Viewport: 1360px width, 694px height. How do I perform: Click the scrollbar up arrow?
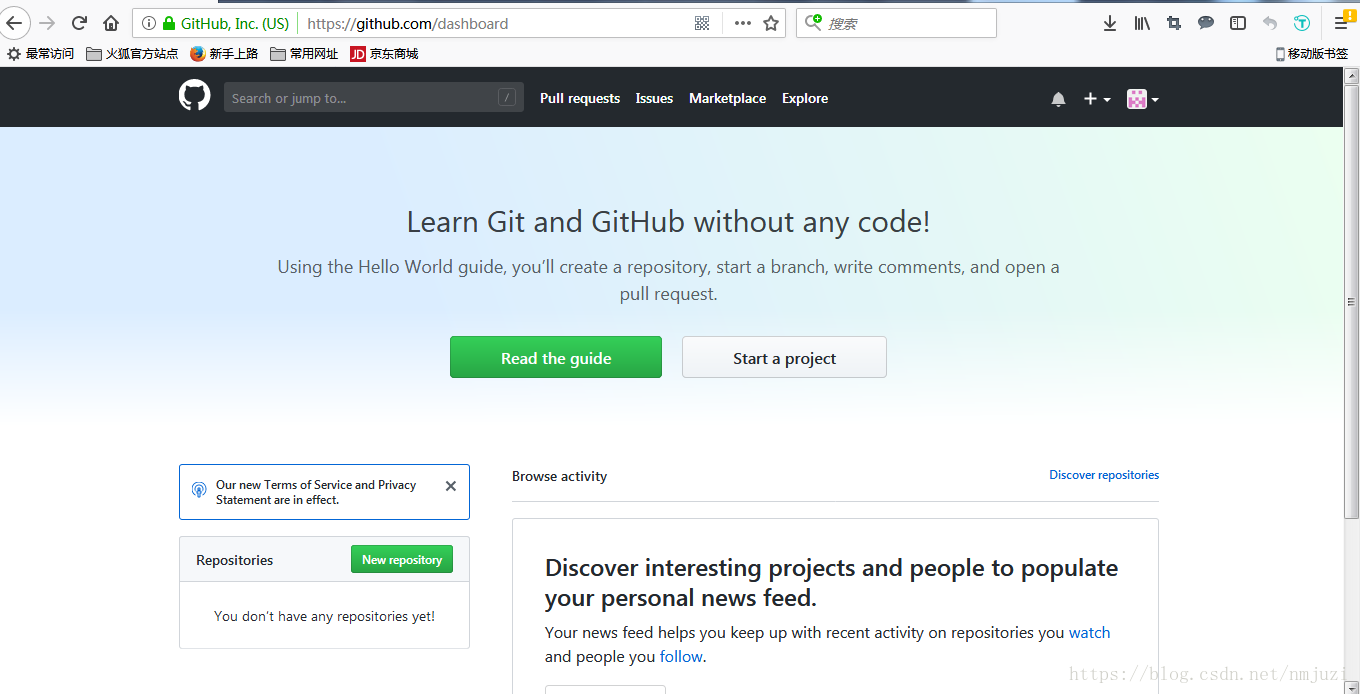[x=1351, y=75]
